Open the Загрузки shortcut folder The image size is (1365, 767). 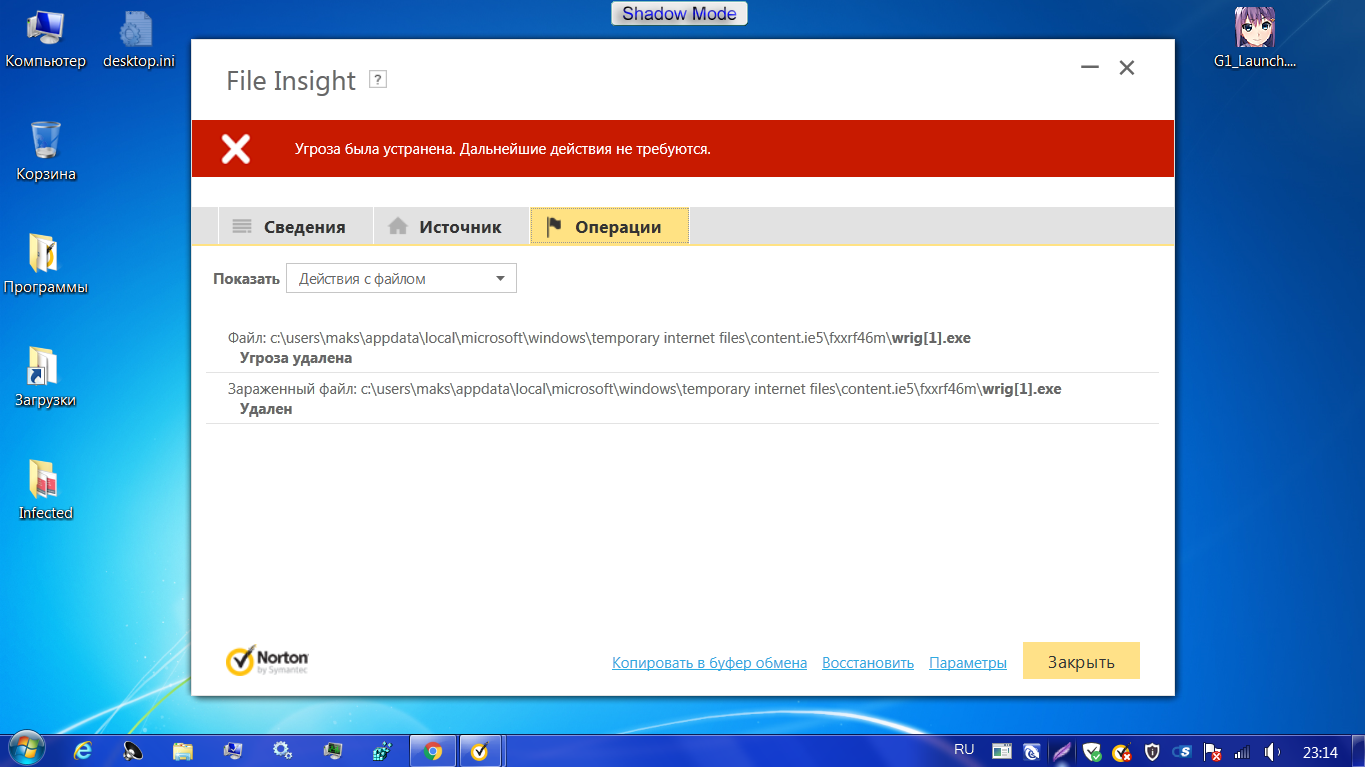pos(46,378)
